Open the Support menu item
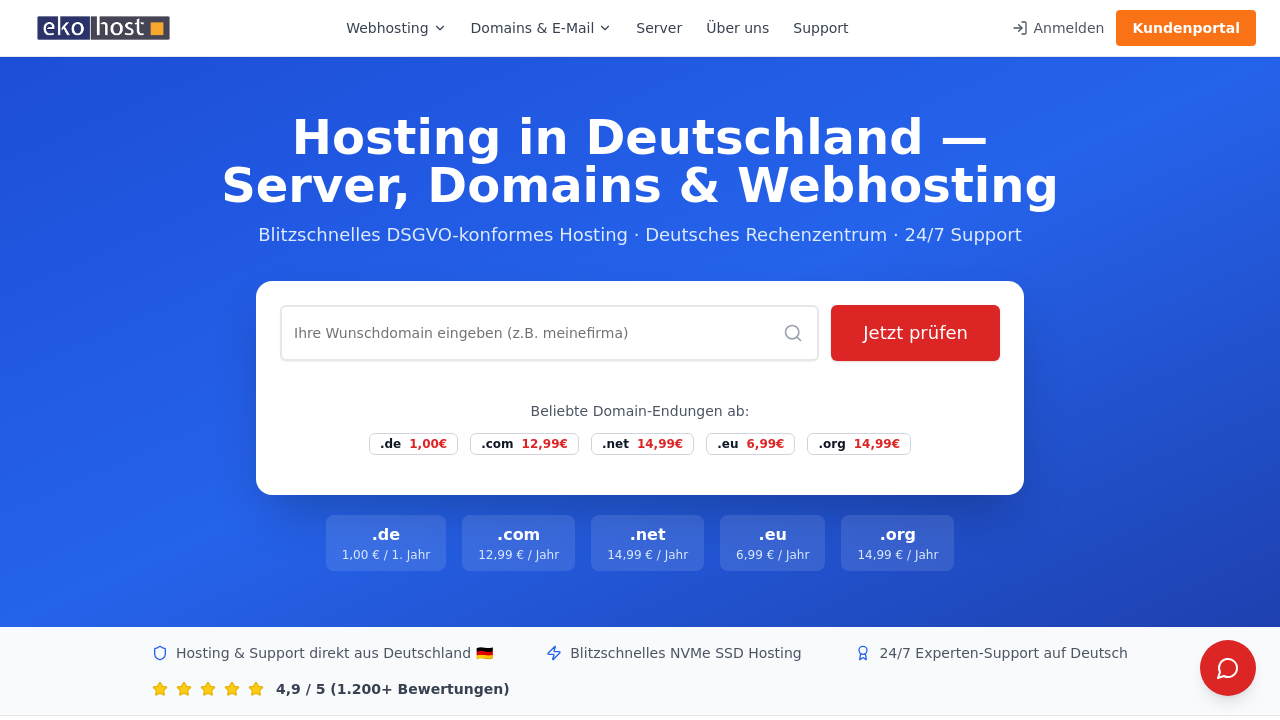Screen dimensions: 1280x720 click(x=821, y=28)
